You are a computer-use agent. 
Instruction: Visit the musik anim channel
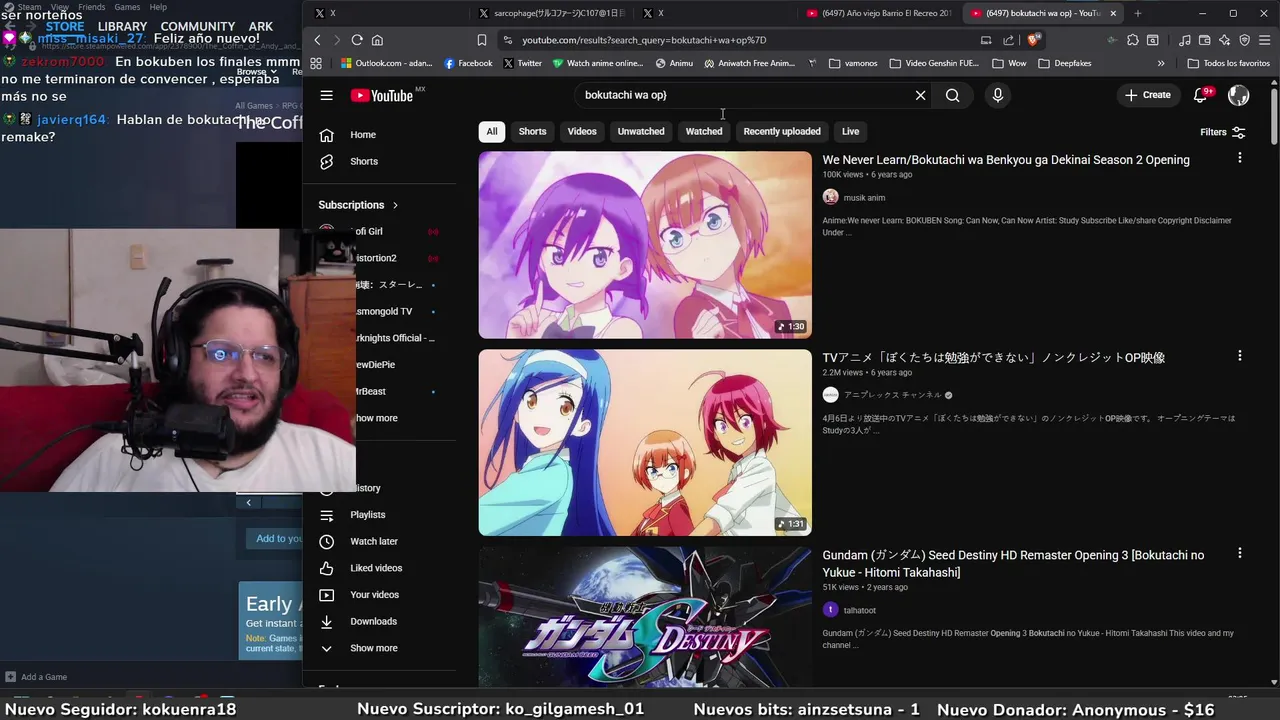[x=864, y=198]
